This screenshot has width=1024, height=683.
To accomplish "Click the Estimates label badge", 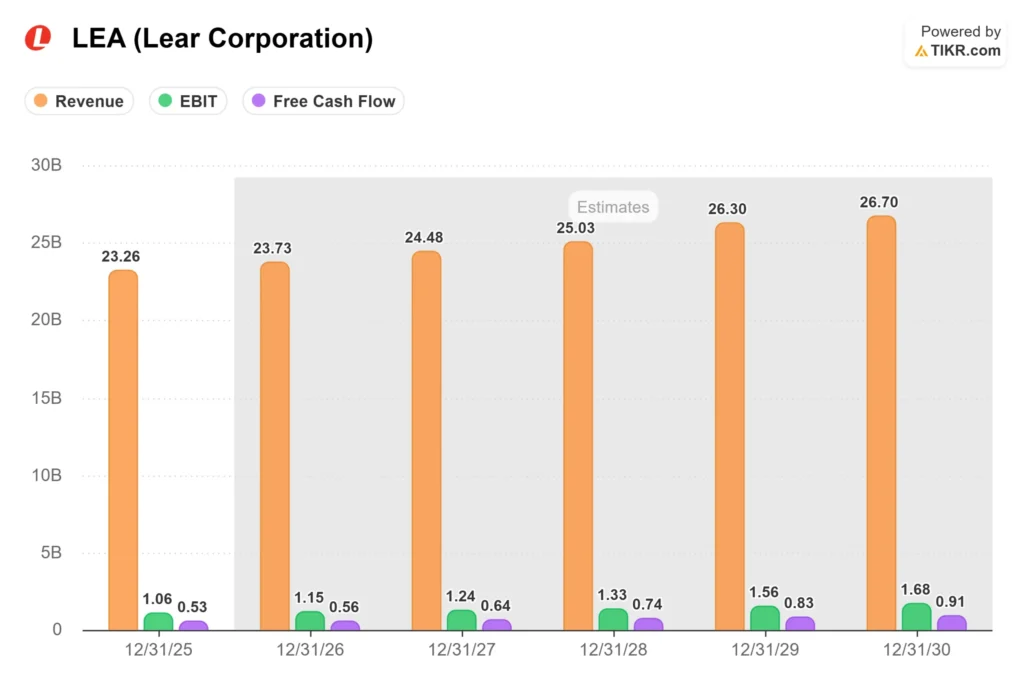I will (613, 207).
